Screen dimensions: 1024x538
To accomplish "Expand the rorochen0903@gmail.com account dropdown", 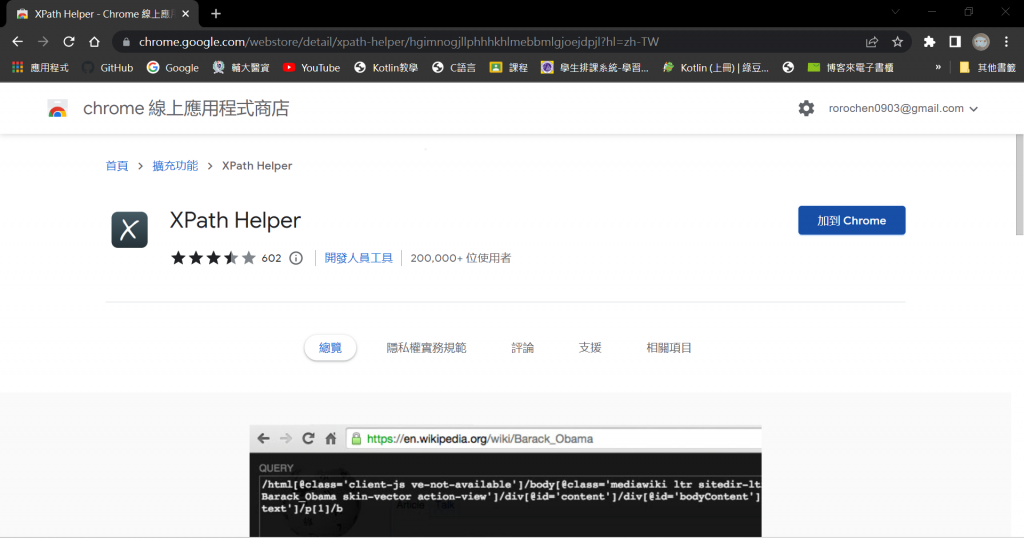I will 903,108.
